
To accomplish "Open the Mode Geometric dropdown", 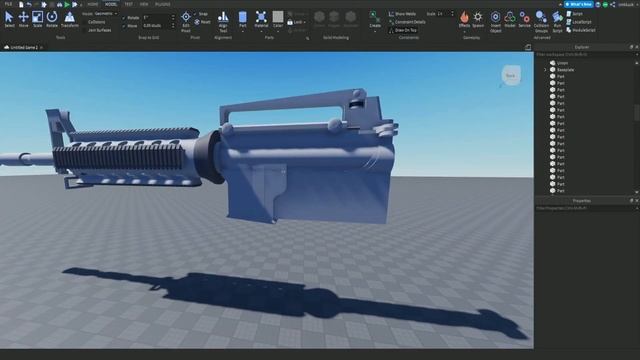I will tap(105, 14).
